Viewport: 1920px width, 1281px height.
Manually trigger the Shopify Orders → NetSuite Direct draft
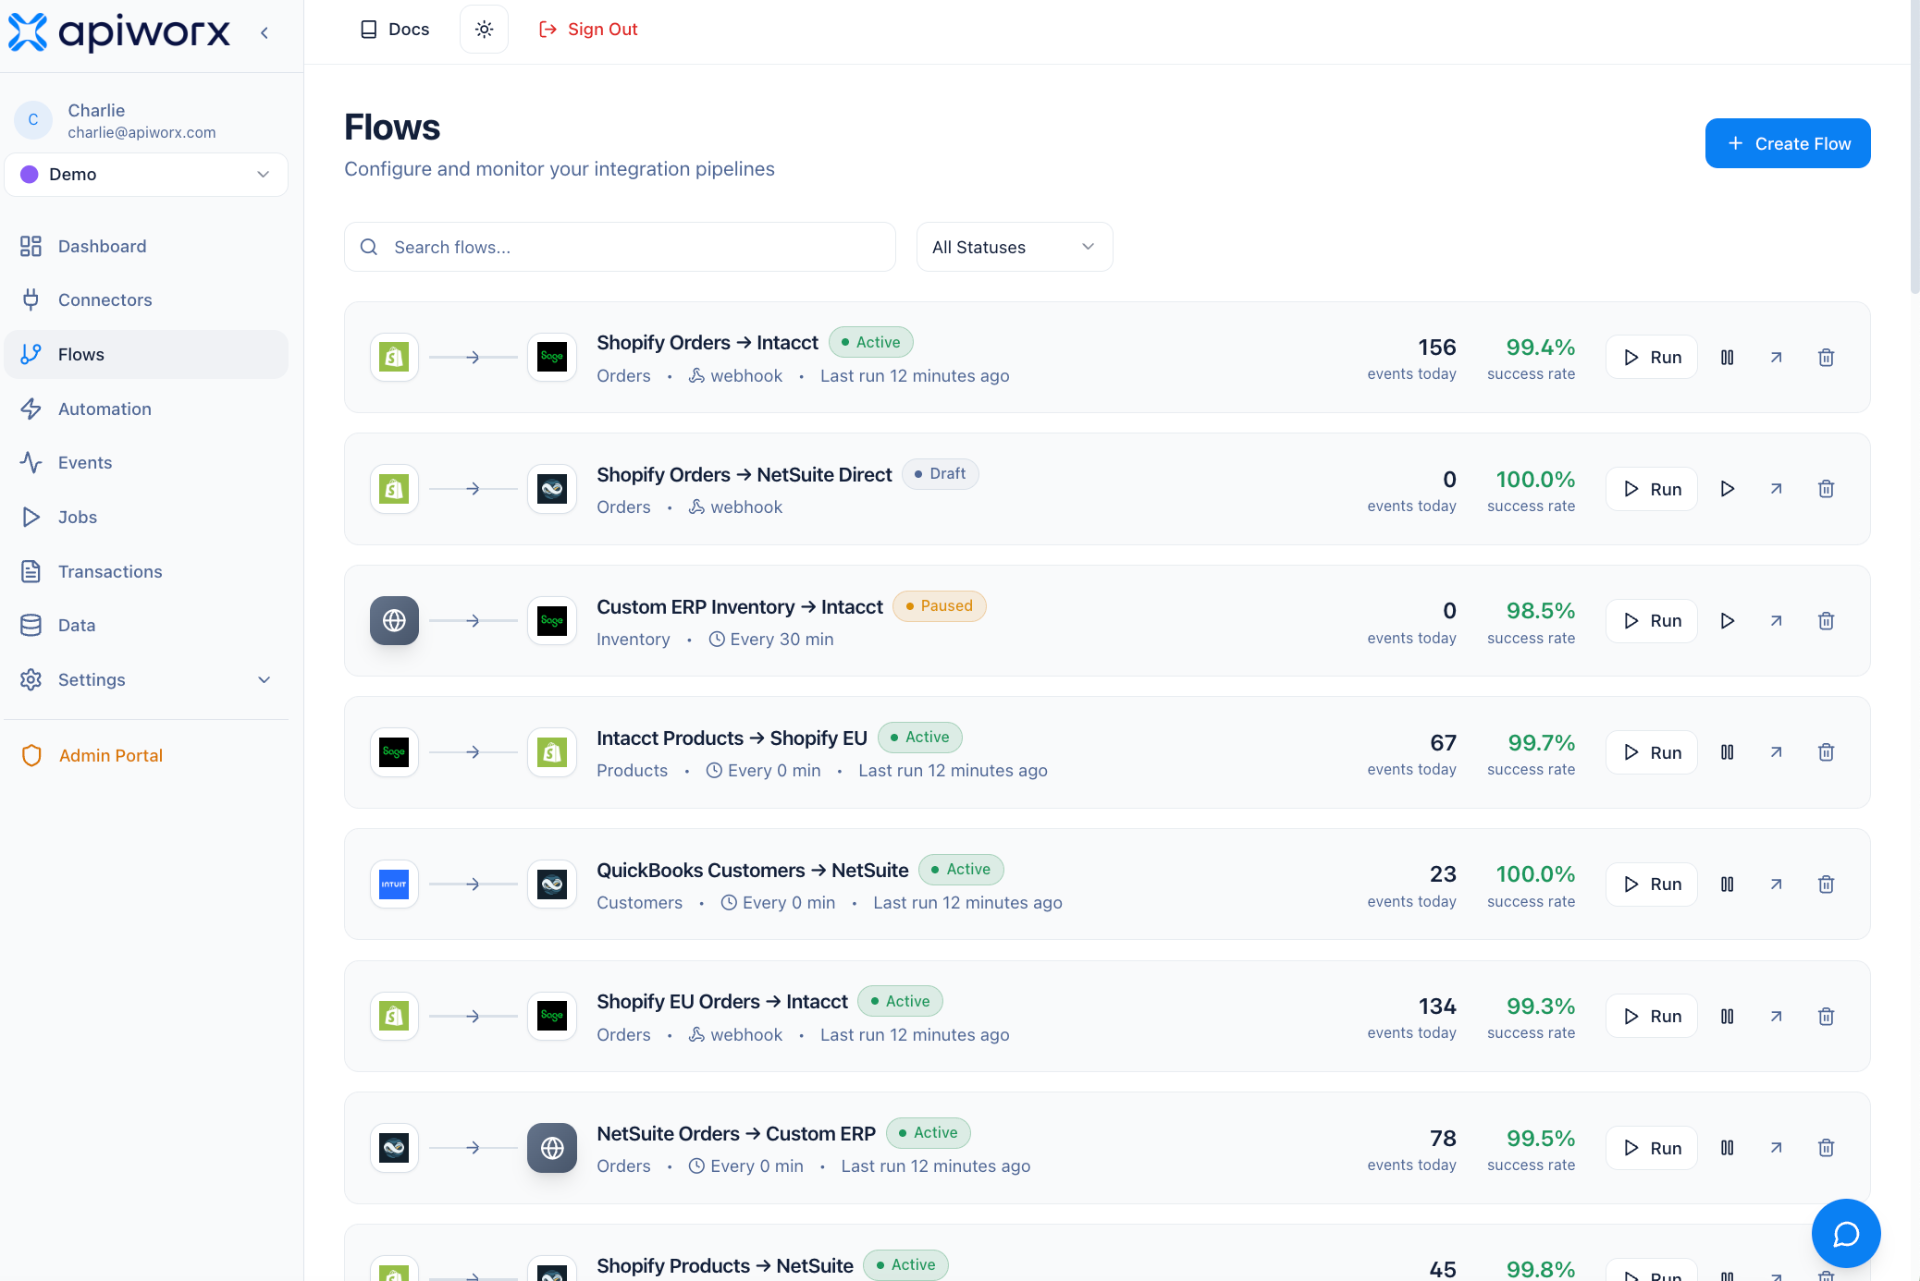point(1727,489)
